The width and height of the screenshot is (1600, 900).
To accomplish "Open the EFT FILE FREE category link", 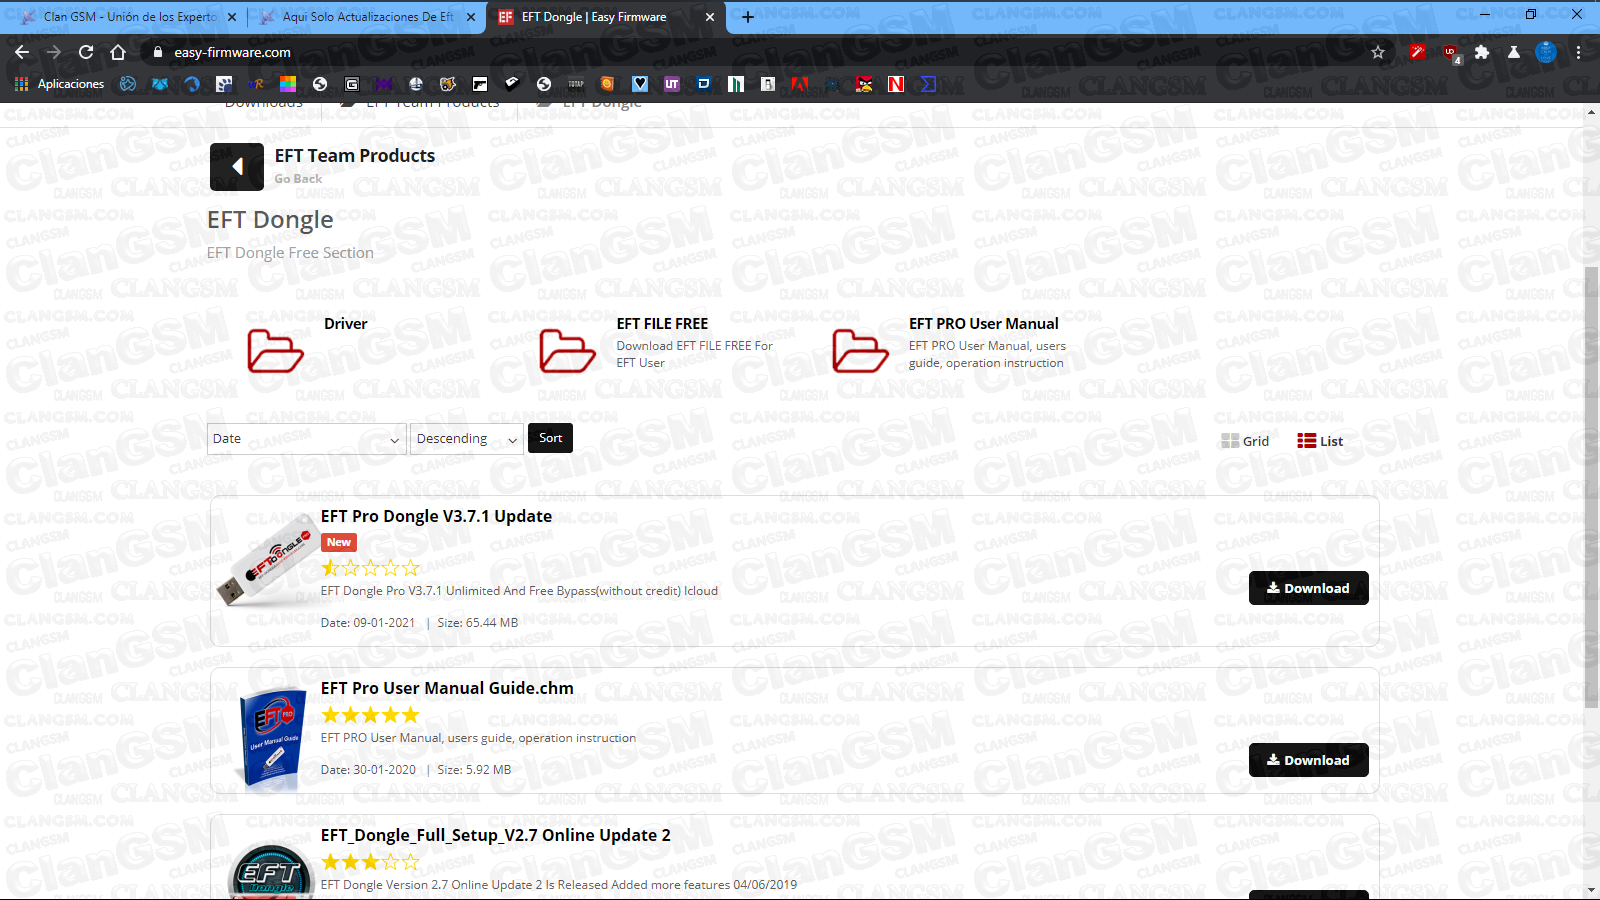I will [662, 324].
